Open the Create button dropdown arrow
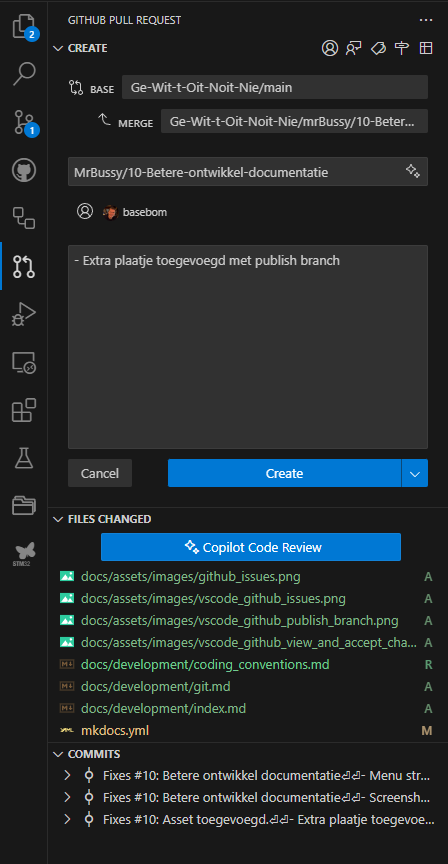Screen dimensions: 448x864 [x=415, y=473]
